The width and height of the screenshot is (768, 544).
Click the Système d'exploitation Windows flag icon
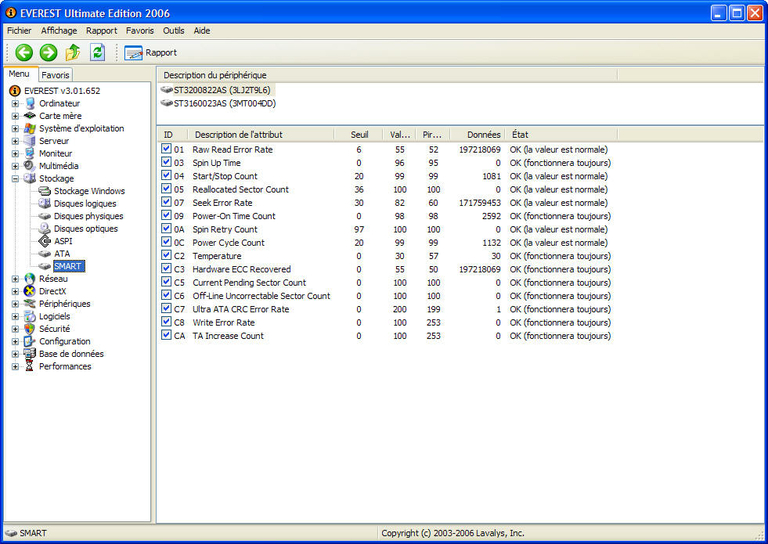[30, 128]
